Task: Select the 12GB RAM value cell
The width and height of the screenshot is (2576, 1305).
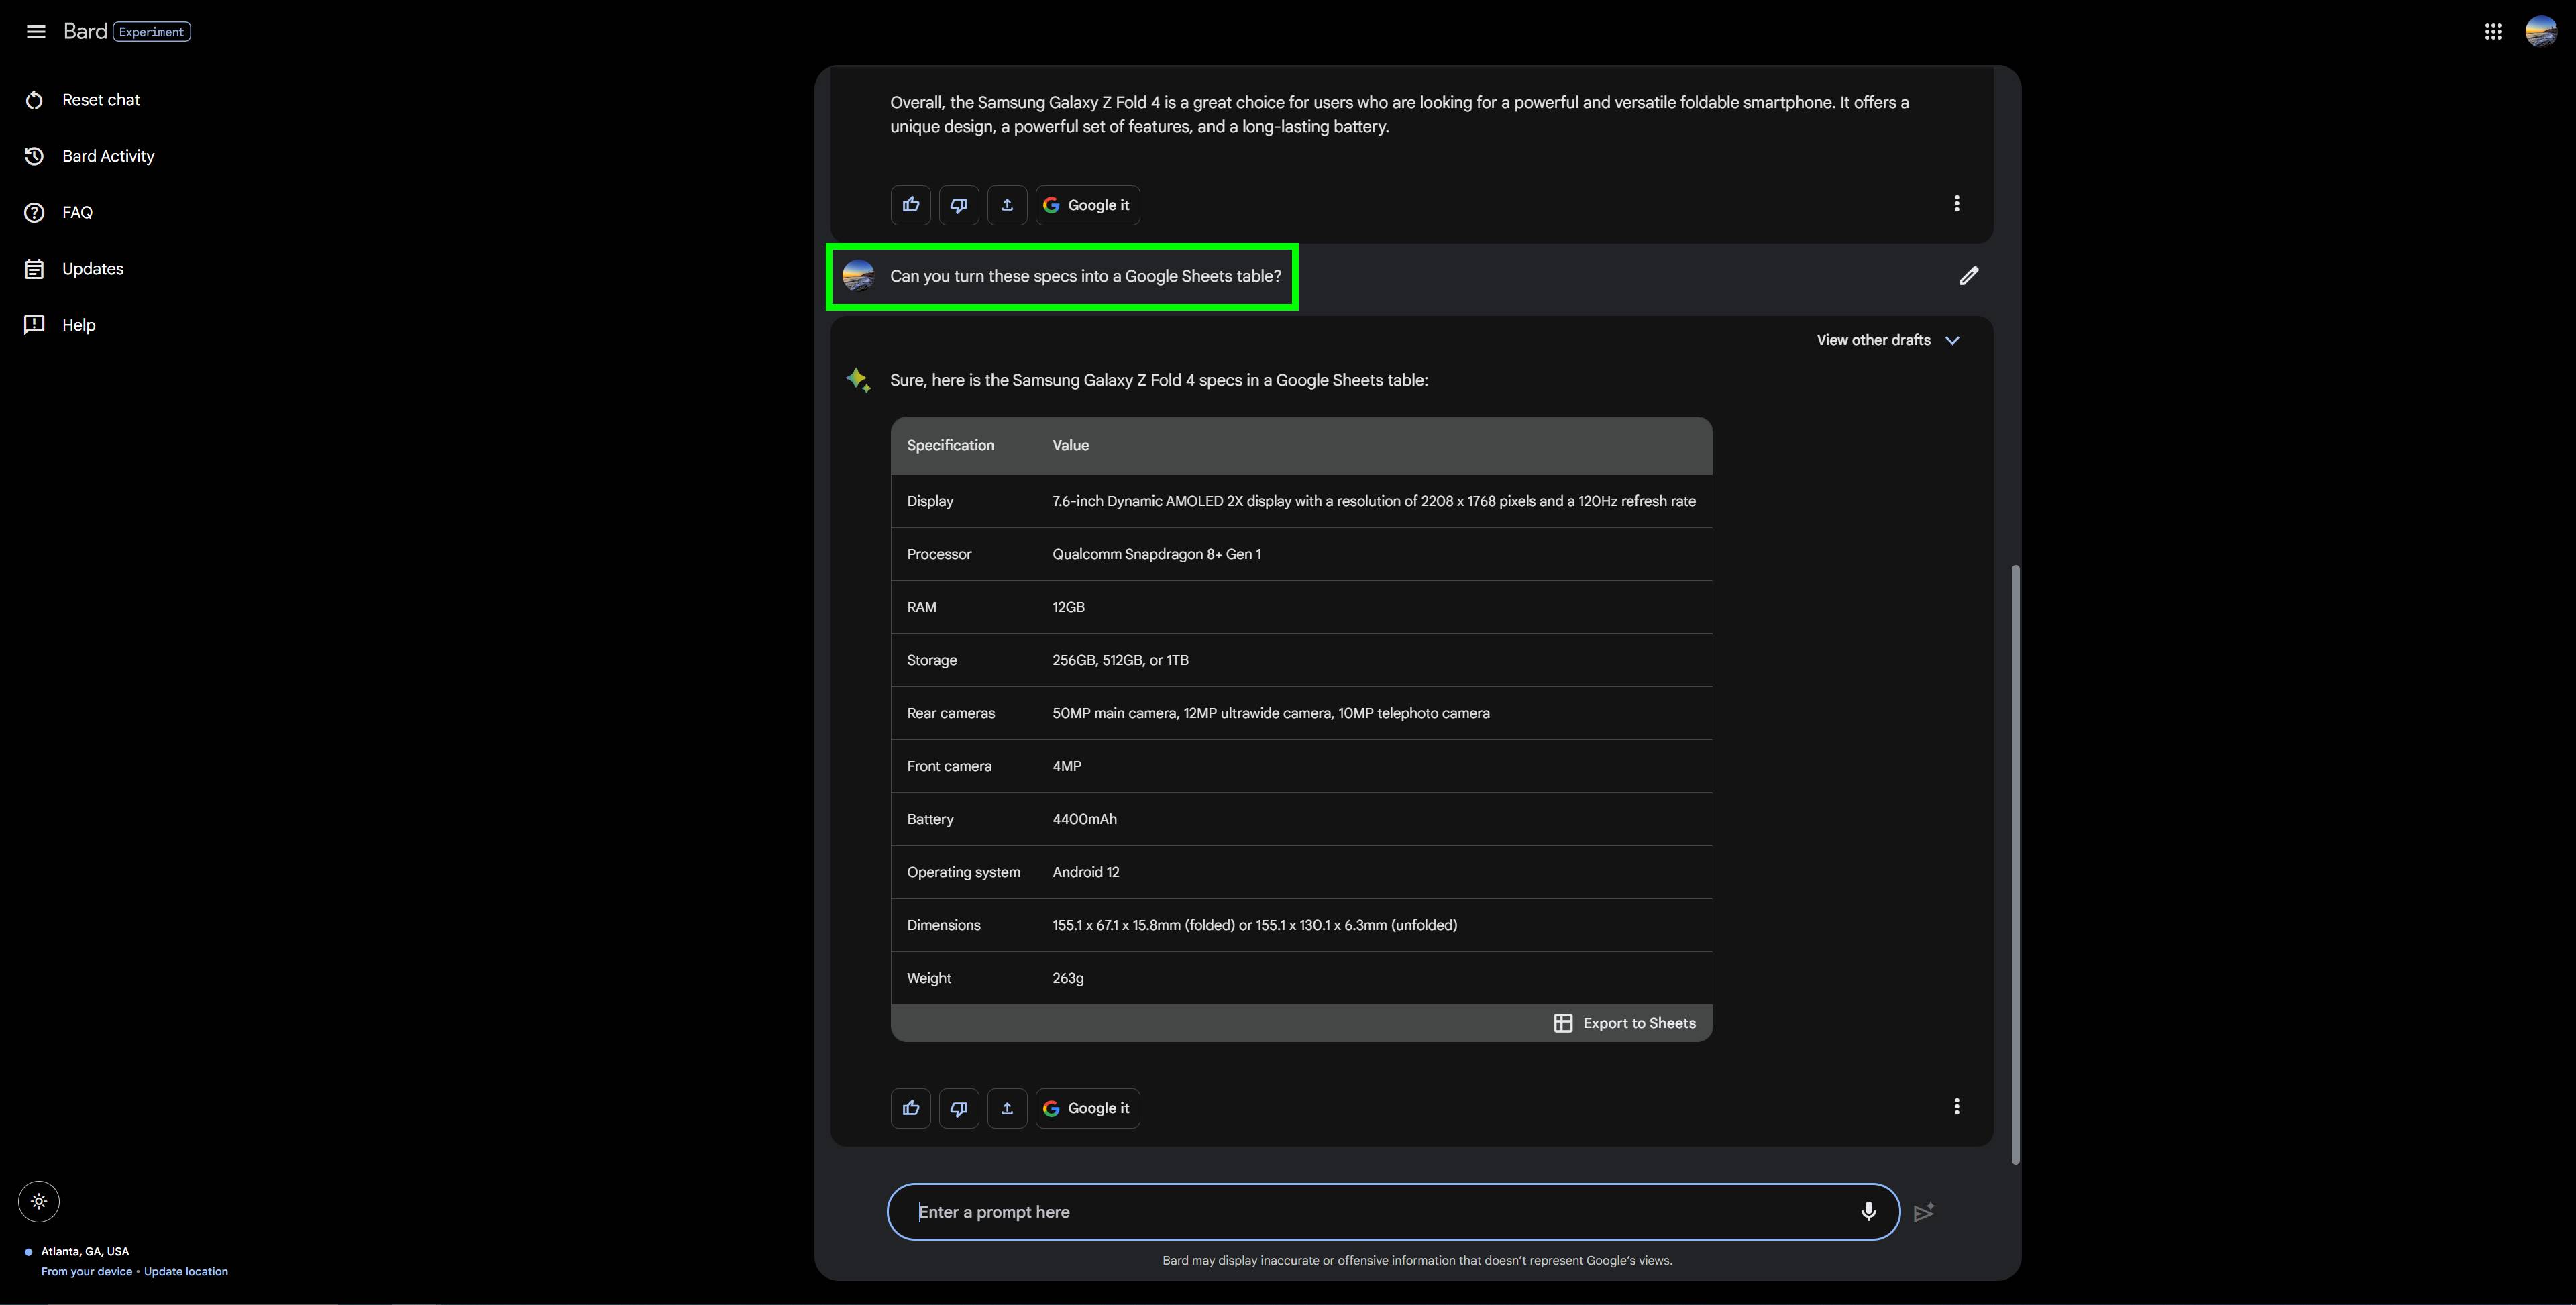Action: click(x=1068, y=607)
